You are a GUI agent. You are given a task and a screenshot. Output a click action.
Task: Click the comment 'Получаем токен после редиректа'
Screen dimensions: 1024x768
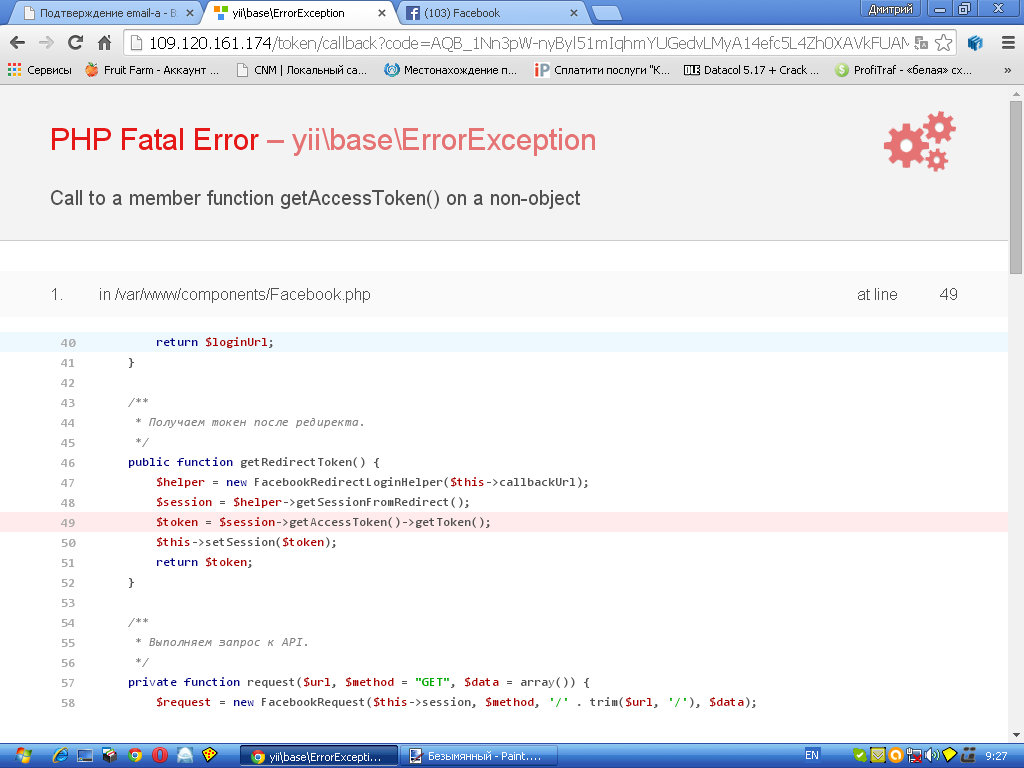click(x=250, y=423)
